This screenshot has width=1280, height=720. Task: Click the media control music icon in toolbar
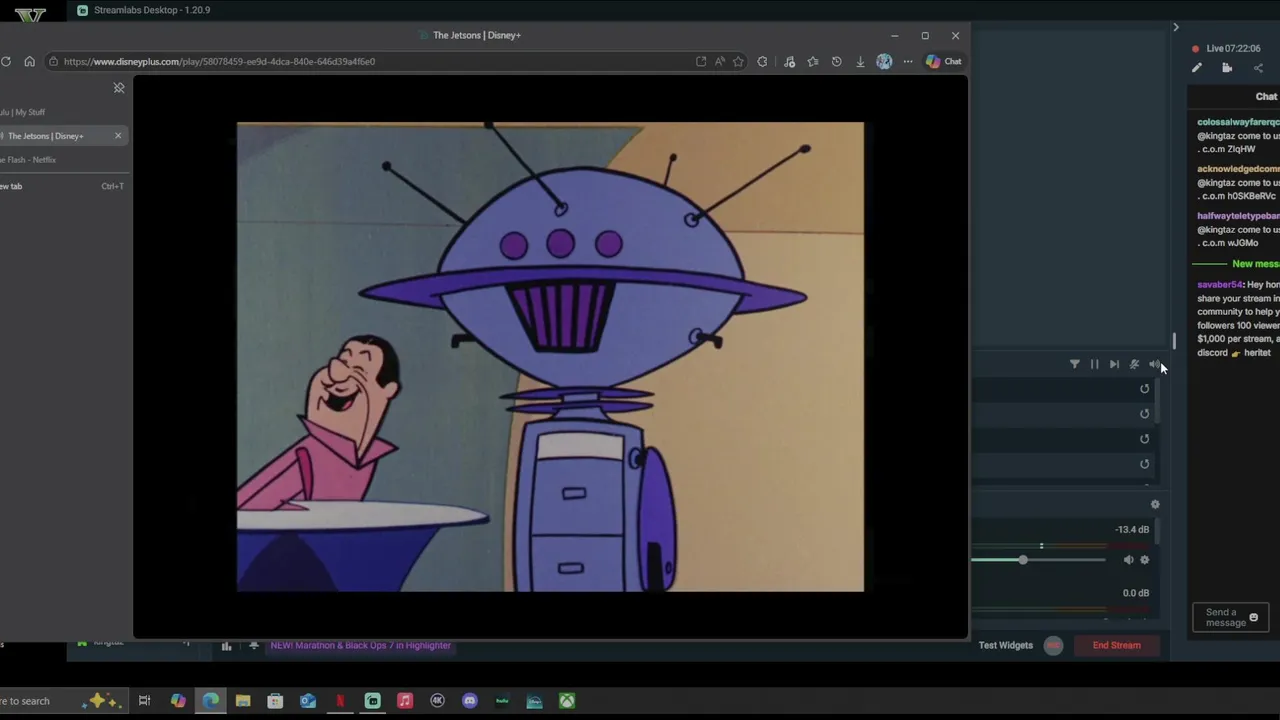click(789, 62)
